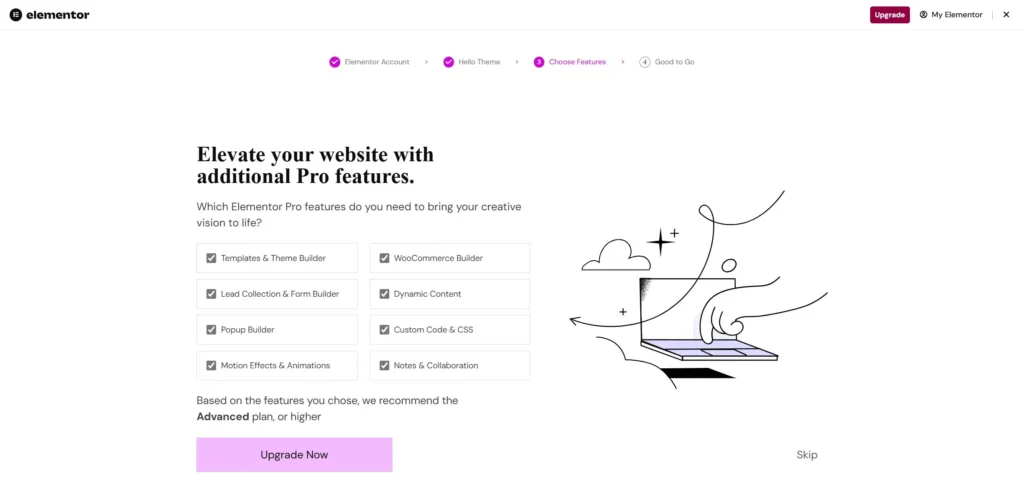Click the My Elementor account icon
Viewport: 1024px width, 503px height.
(923, 15)
